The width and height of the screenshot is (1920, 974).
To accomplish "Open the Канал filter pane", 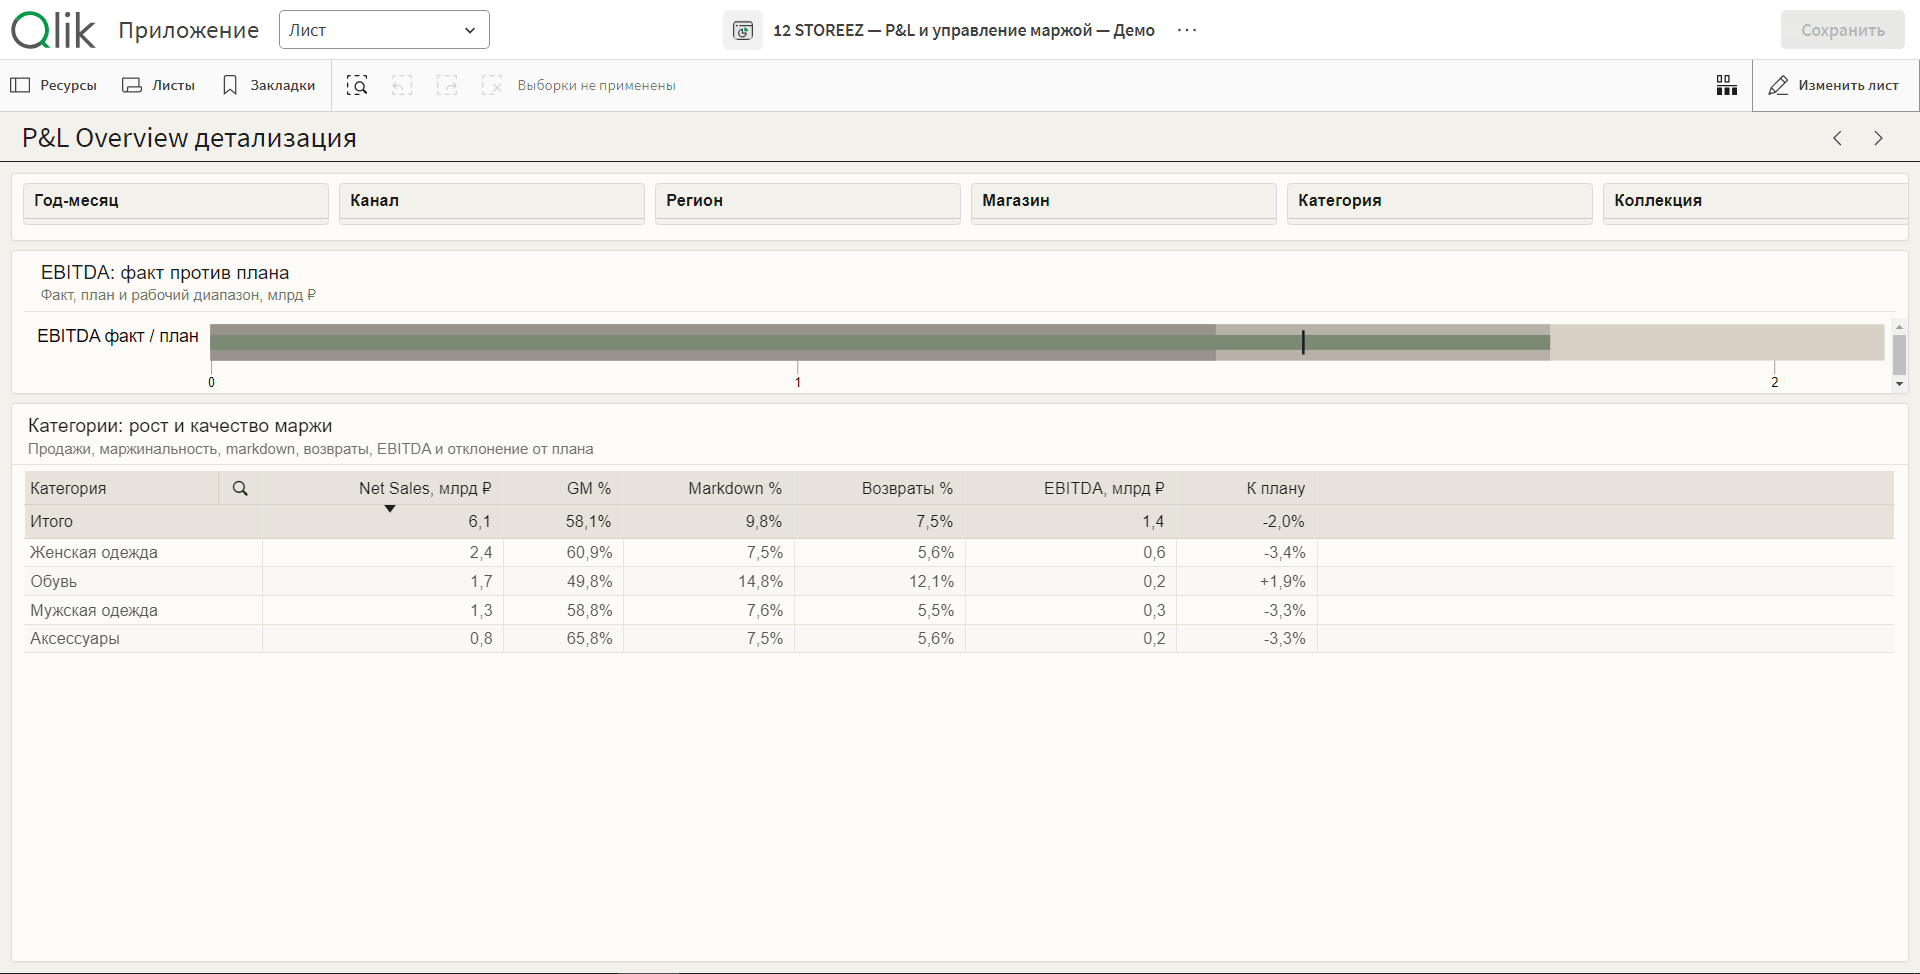I will [x=492, y=201].
